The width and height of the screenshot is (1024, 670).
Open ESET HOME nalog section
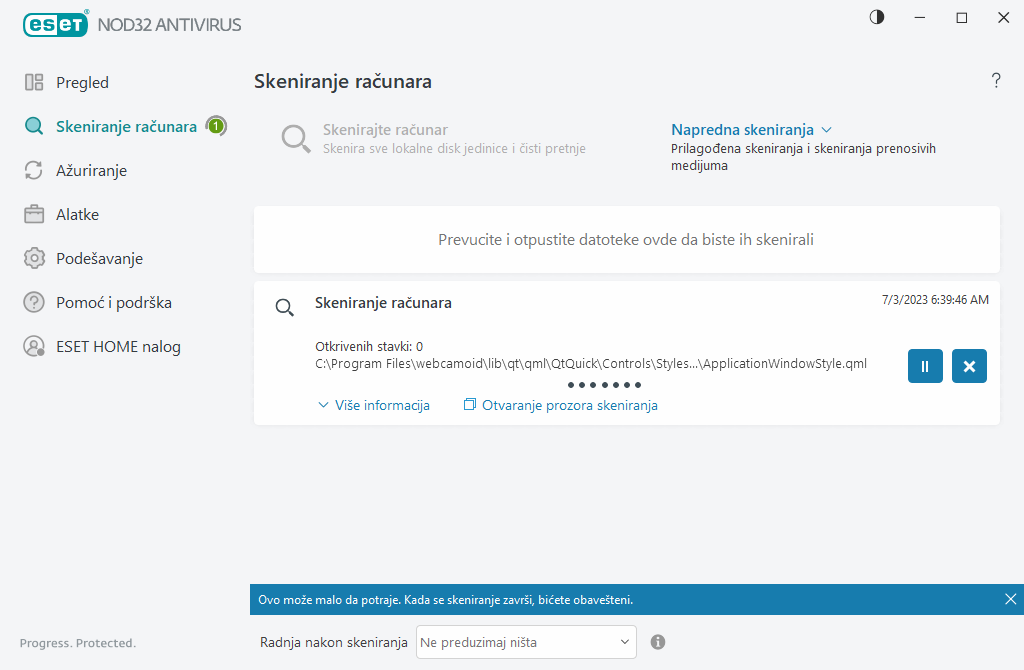click(x=118, y=347)
